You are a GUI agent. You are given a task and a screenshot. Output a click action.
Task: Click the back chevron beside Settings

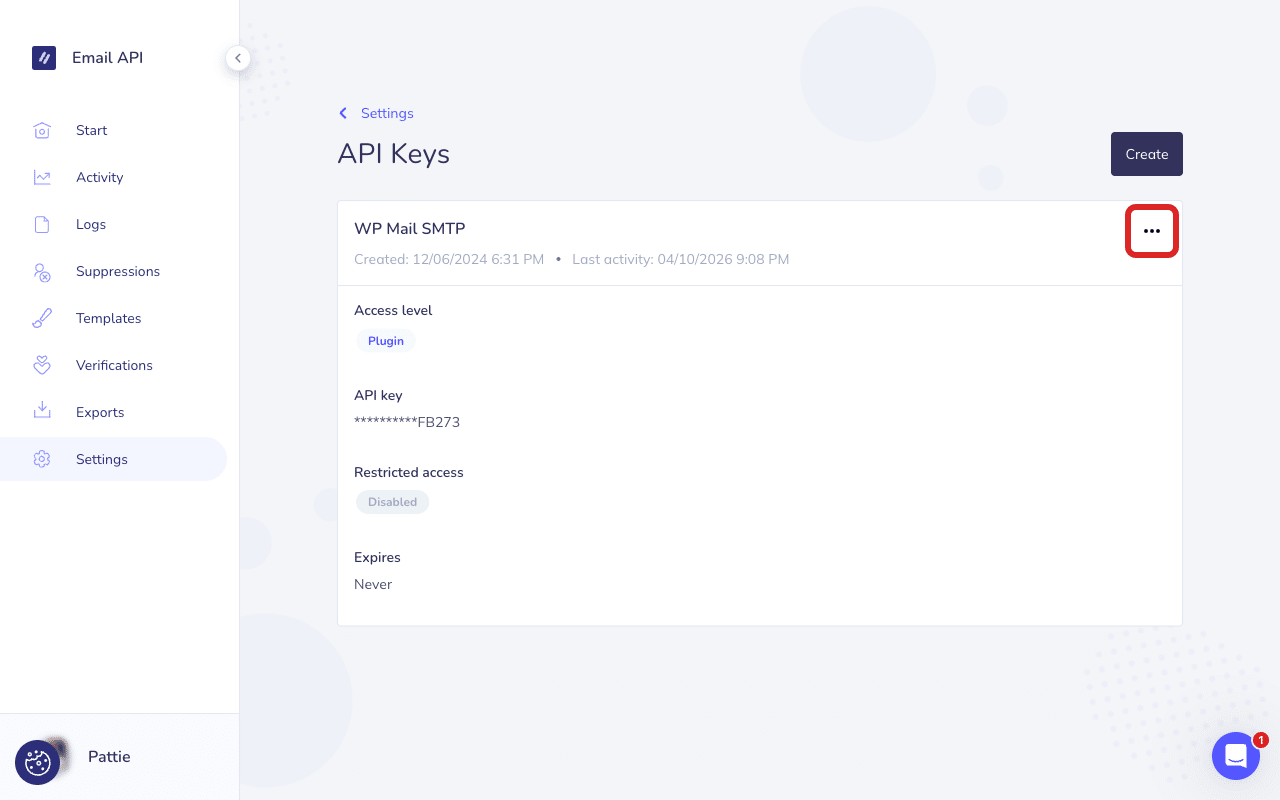point(343,113)
